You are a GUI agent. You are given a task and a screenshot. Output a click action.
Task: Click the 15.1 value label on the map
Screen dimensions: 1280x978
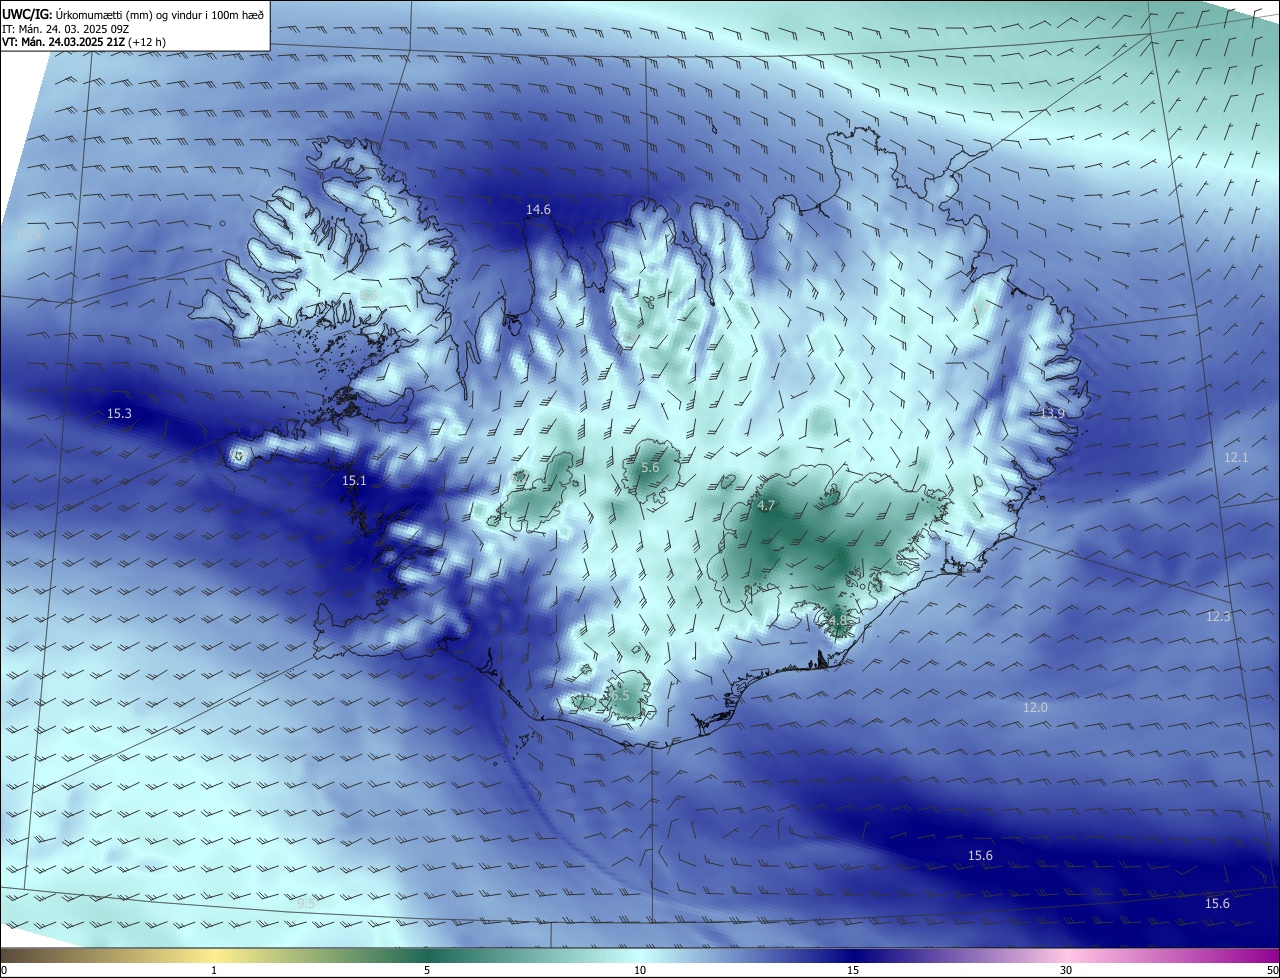coord(354,481)
